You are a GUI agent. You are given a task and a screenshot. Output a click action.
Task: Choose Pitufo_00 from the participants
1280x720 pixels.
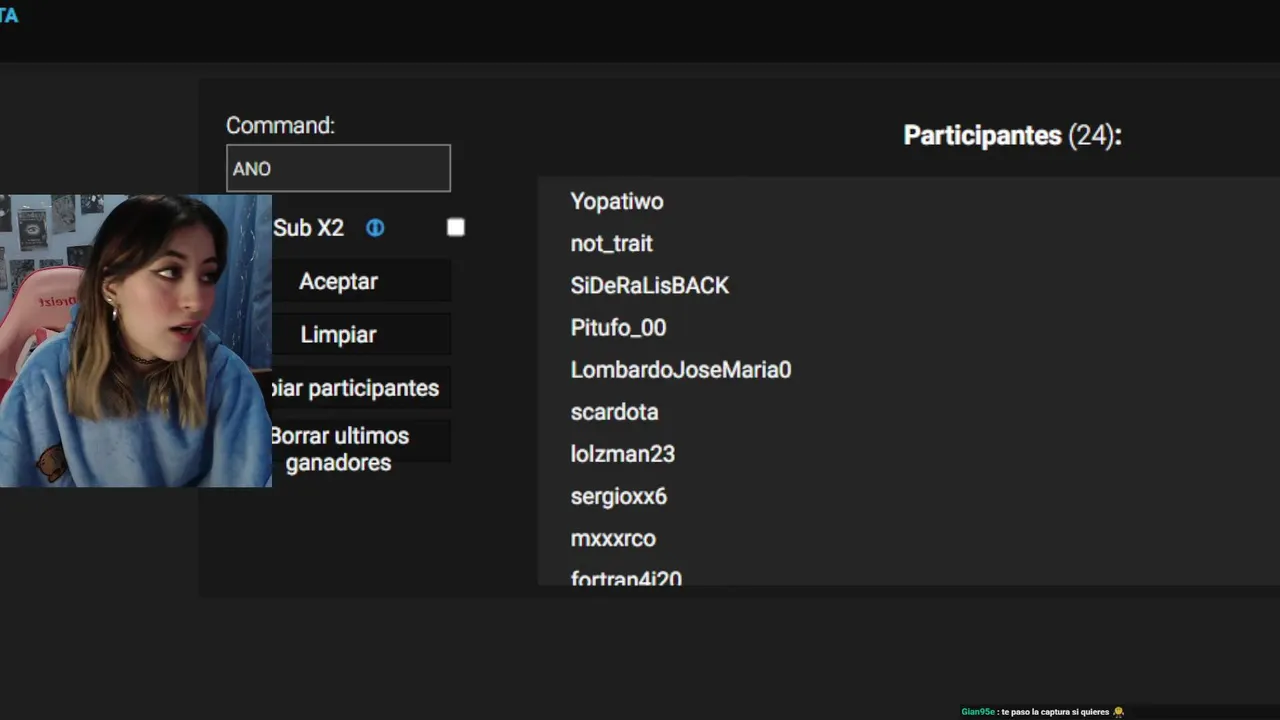[x=618, y=327]
